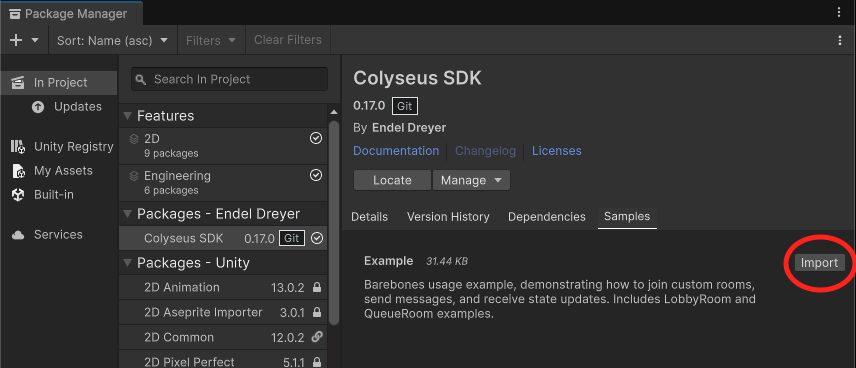The image size is (856, 368).
Task: Click the Engineering installed checkmark
Action: coord(316,175)
